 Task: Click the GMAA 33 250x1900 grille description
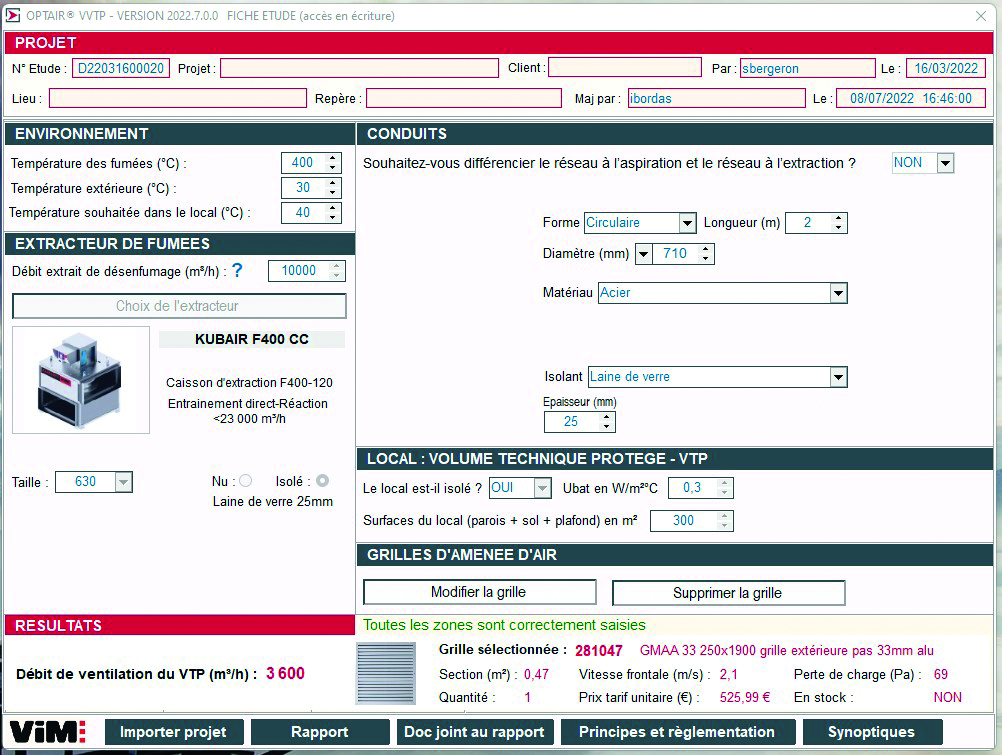coord(787,651)
